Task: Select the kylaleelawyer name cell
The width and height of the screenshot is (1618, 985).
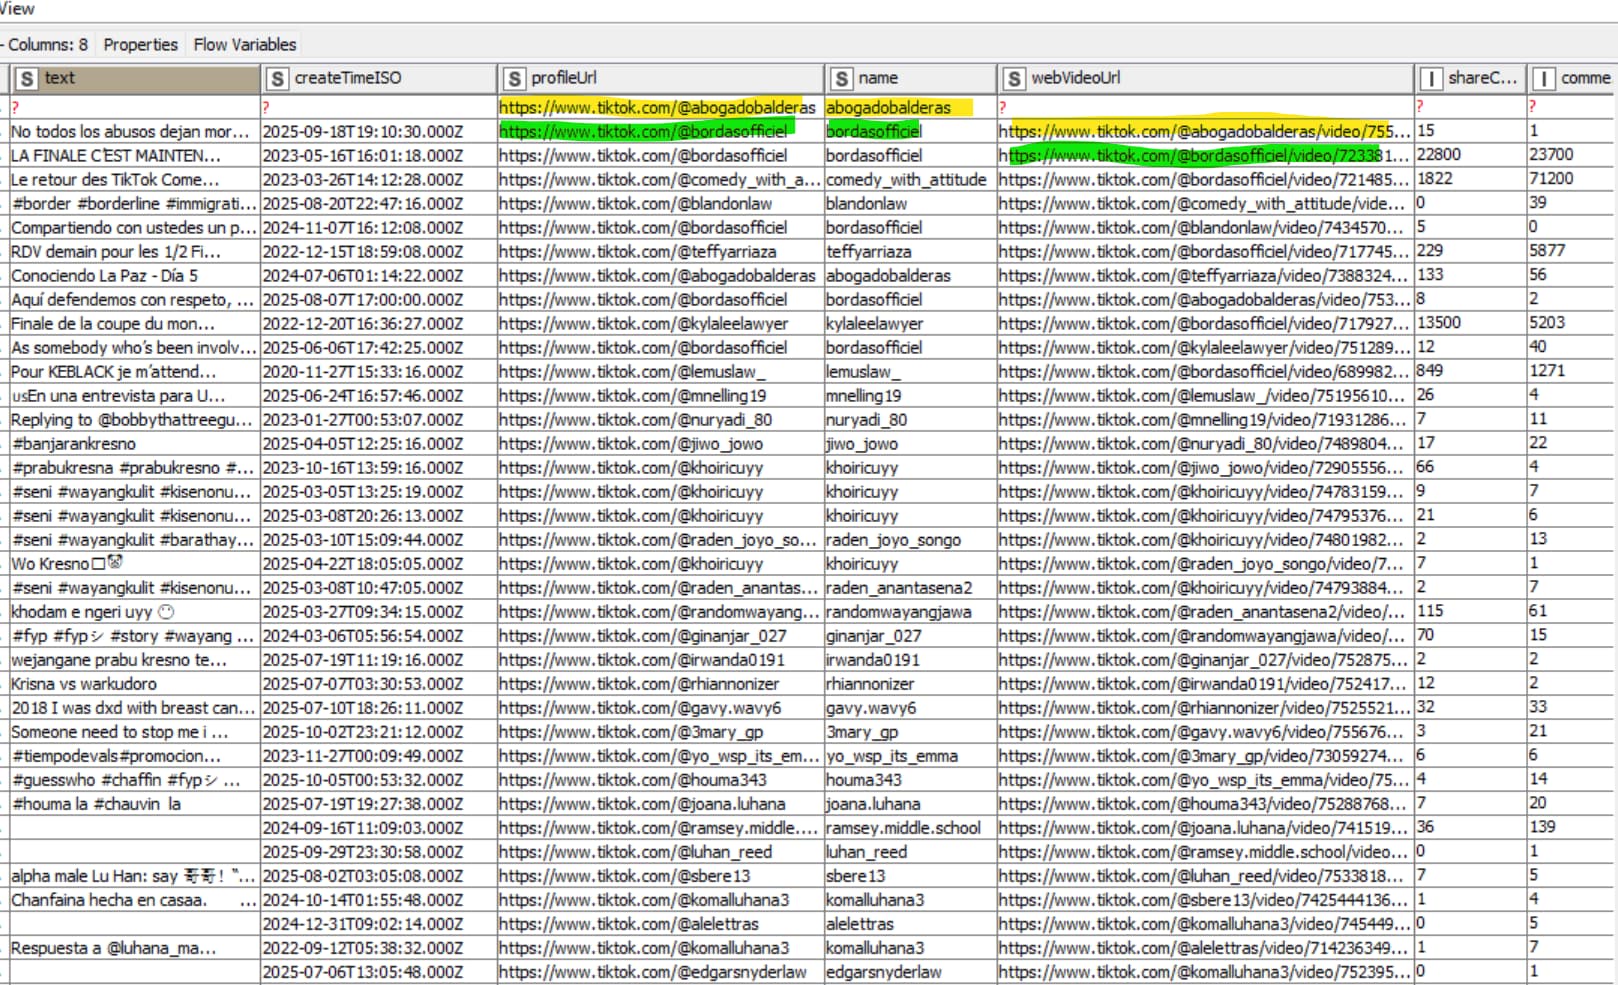Action: pos(874,324)
